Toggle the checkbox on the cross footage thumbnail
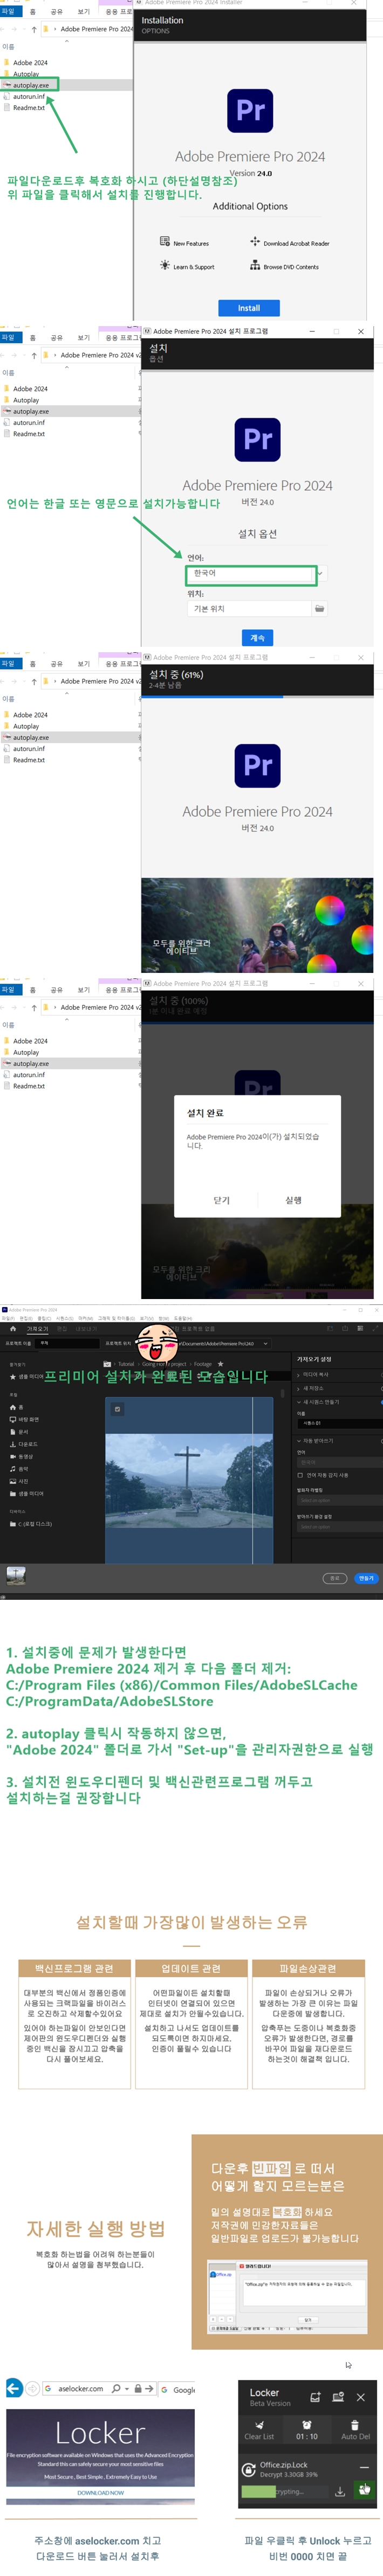This screenshot has height=2576, width=383. pos(117,1409)
